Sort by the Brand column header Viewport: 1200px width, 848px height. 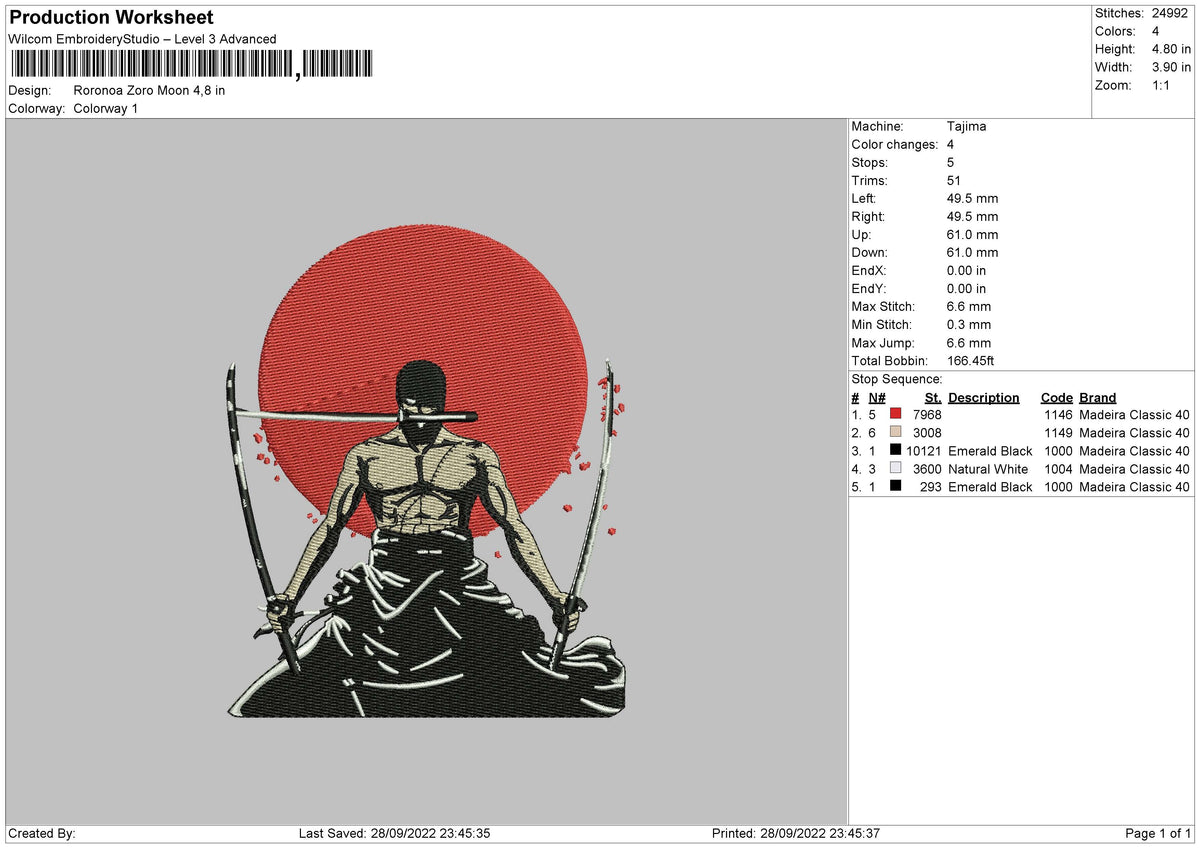coord(1097,397)
